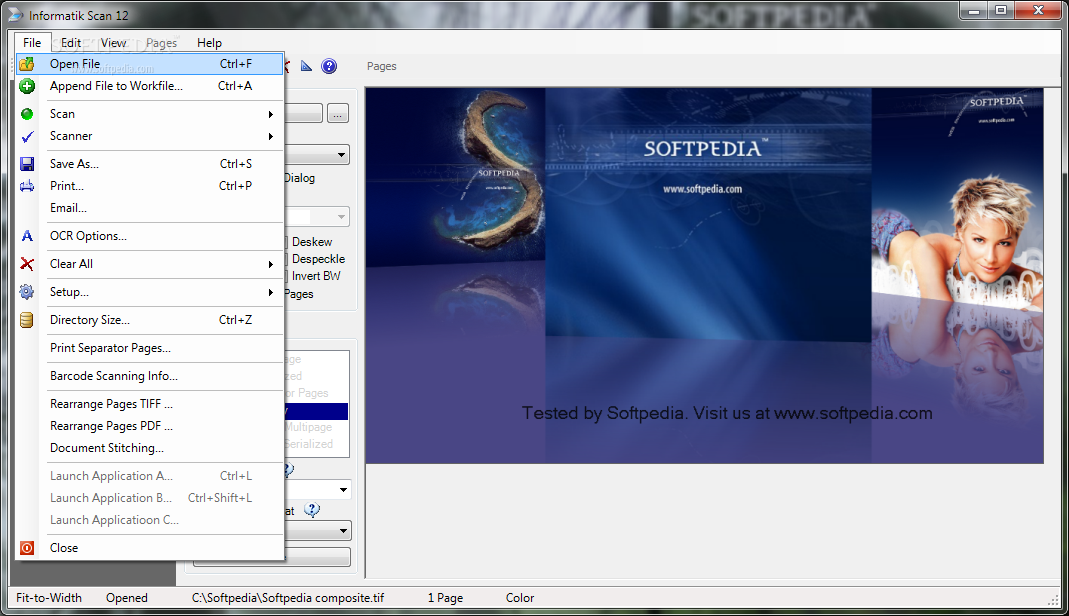Click the Fit-to-Width status bar entry

pyautogui.click(x=48, y=598)
